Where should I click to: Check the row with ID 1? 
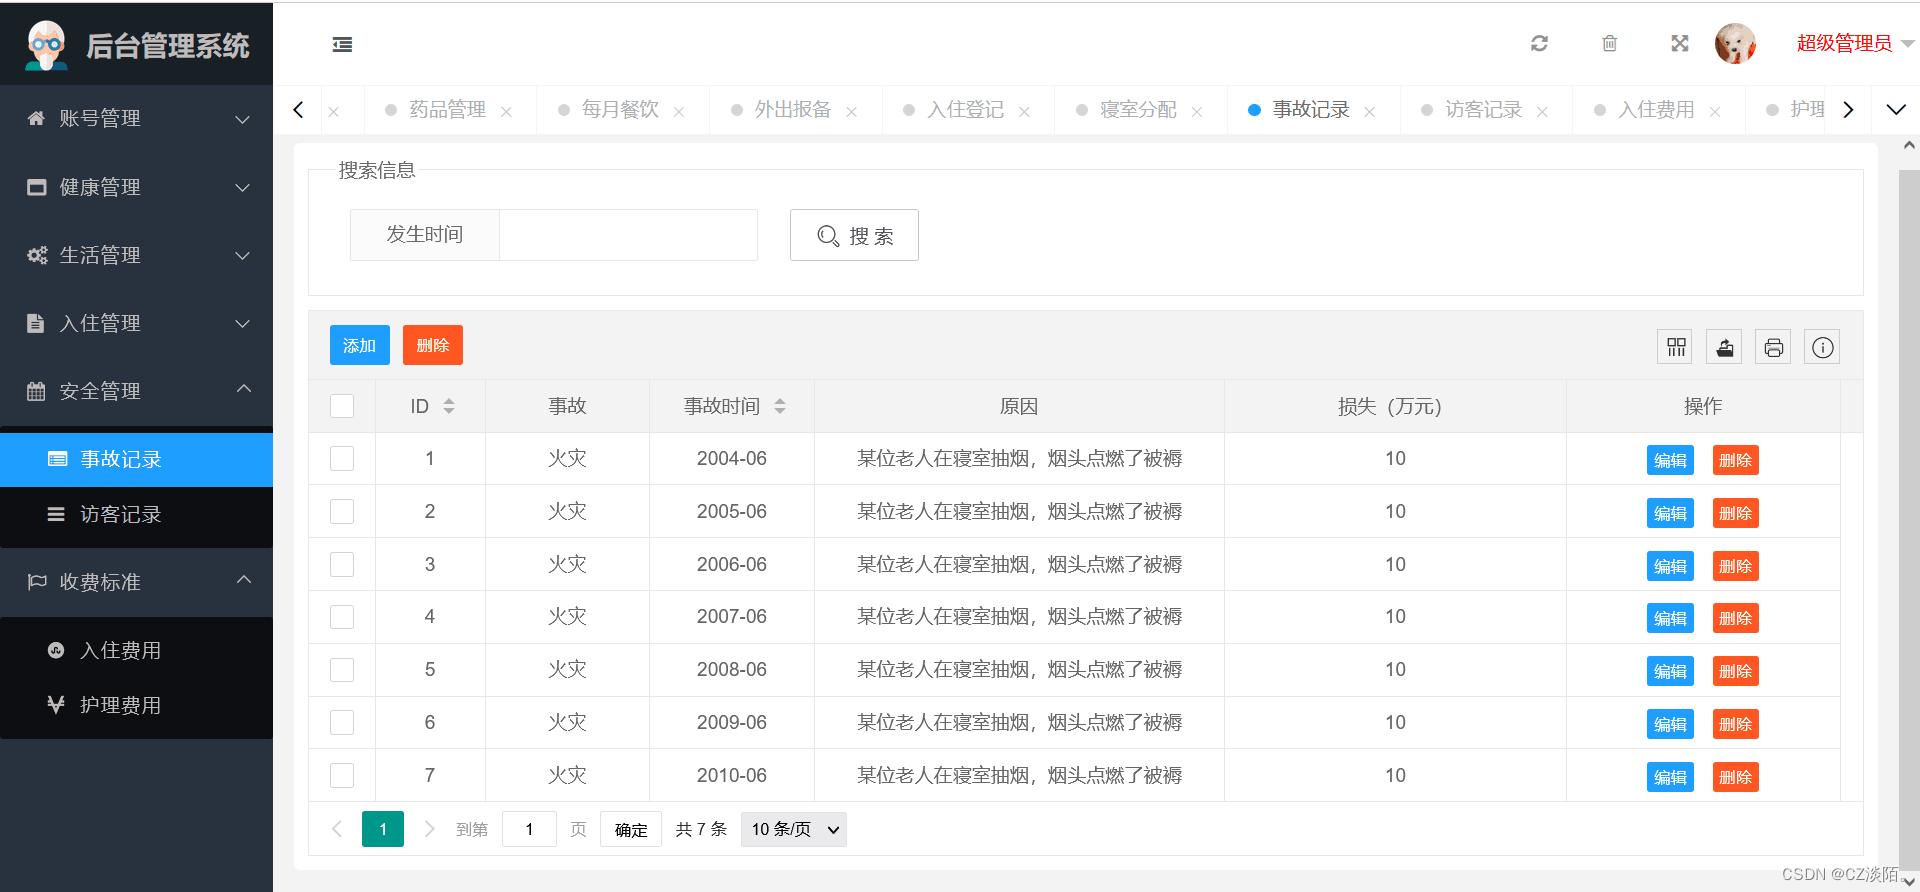[x=342, y=458]
